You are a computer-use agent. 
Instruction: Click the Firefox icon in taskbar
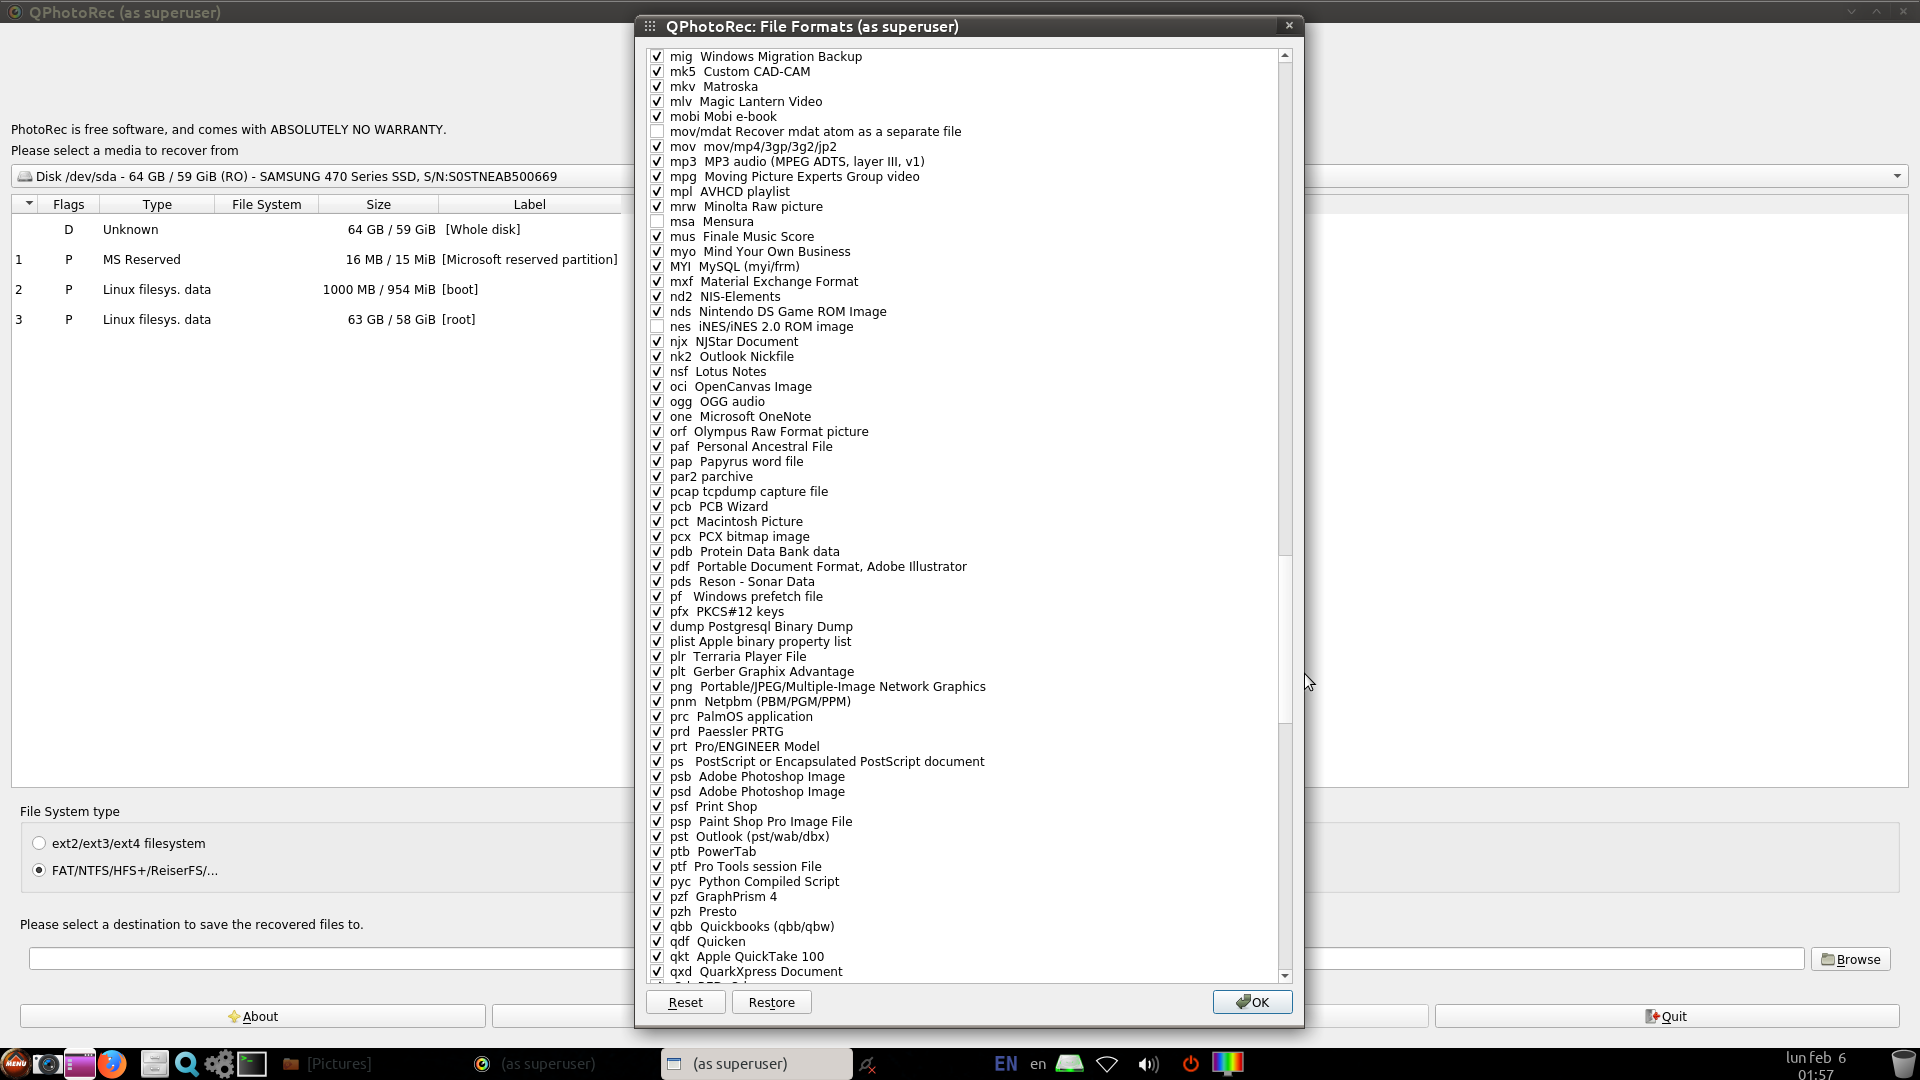coord(112,1064)
